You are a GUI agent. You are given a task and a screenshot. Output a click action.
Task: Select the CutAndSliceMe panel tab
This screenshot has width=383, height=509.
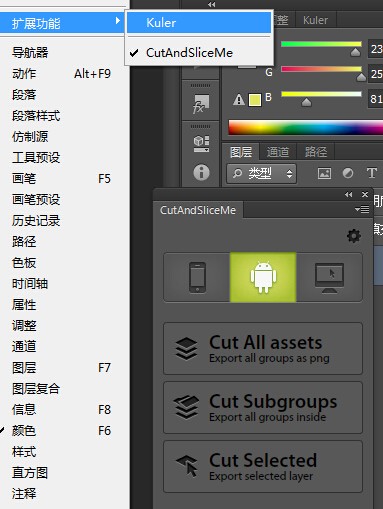click(x=198, y=210)
